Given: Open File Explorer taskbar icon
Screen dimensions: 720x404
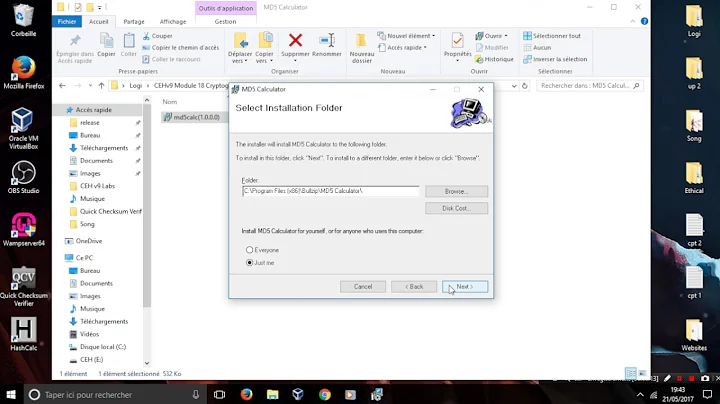Looking at the screenshot, I should pos(272,394).
